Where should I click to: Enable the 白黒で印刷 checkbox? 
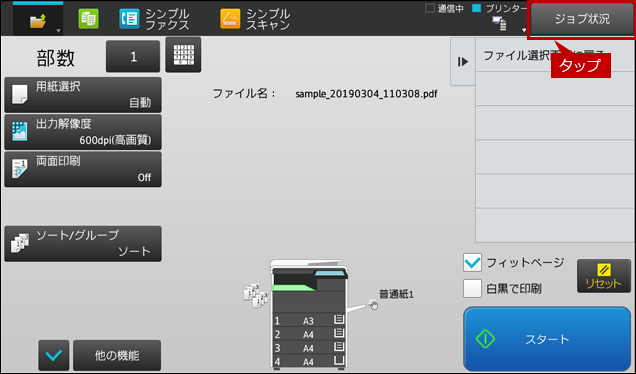pyautogui.click(x=472, y=288)
